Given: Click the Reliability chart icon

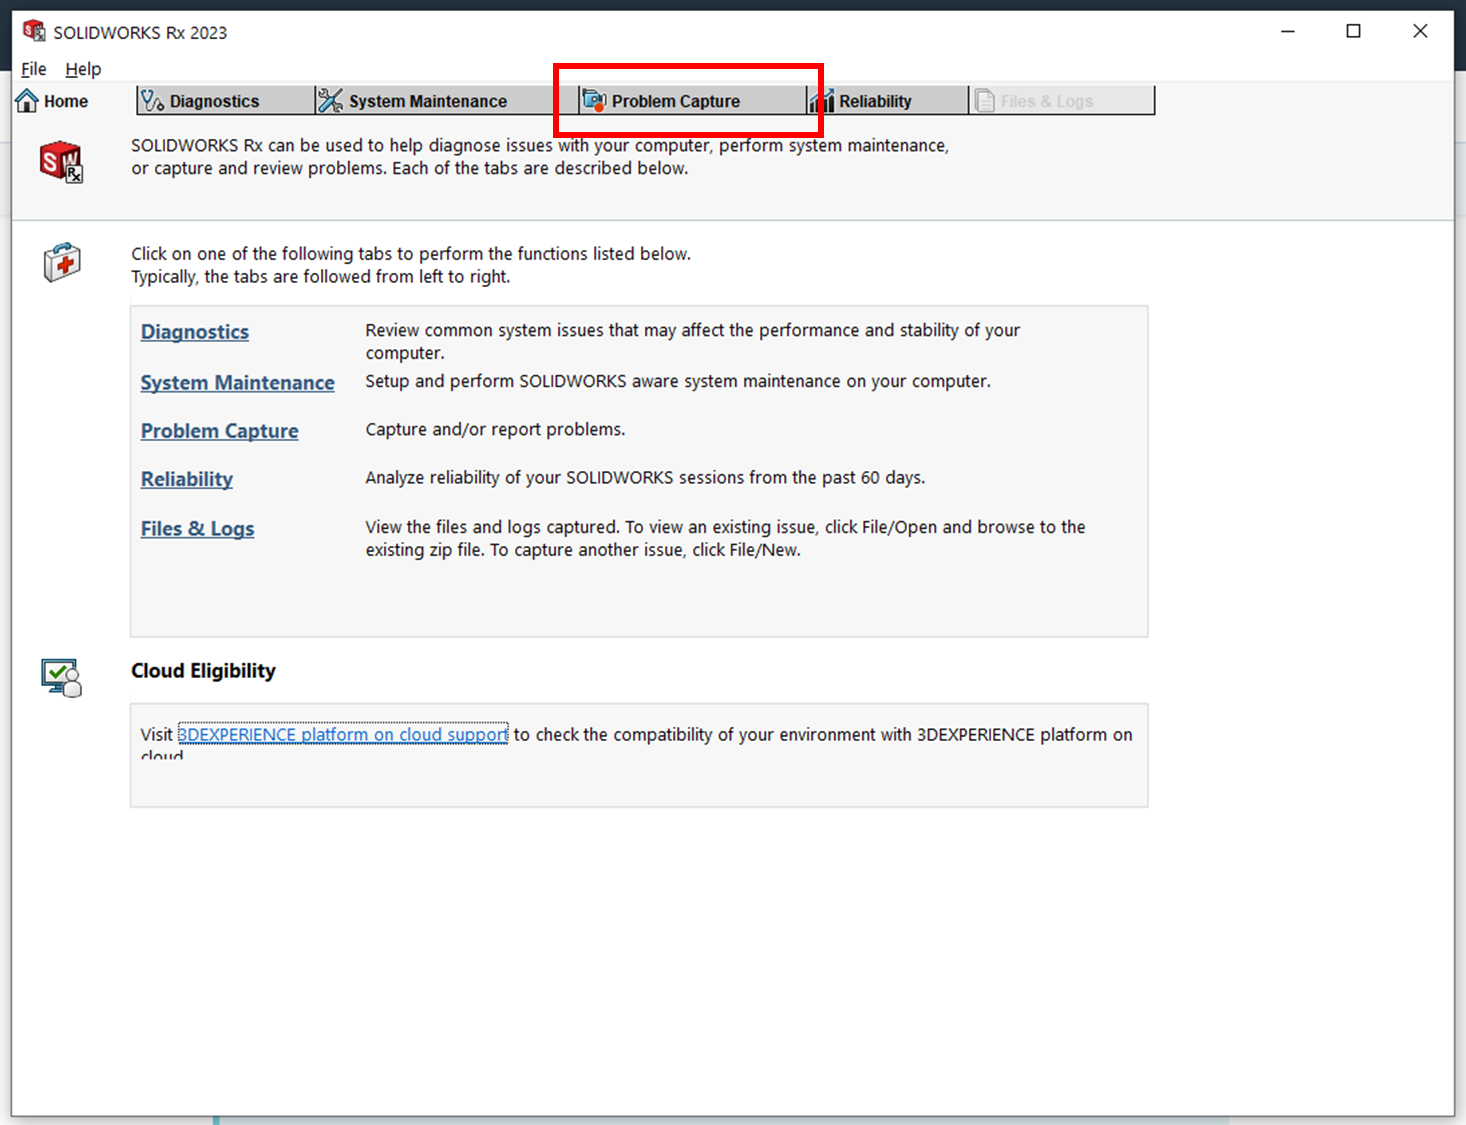Looking at the screenshot, I should point(822,101).
